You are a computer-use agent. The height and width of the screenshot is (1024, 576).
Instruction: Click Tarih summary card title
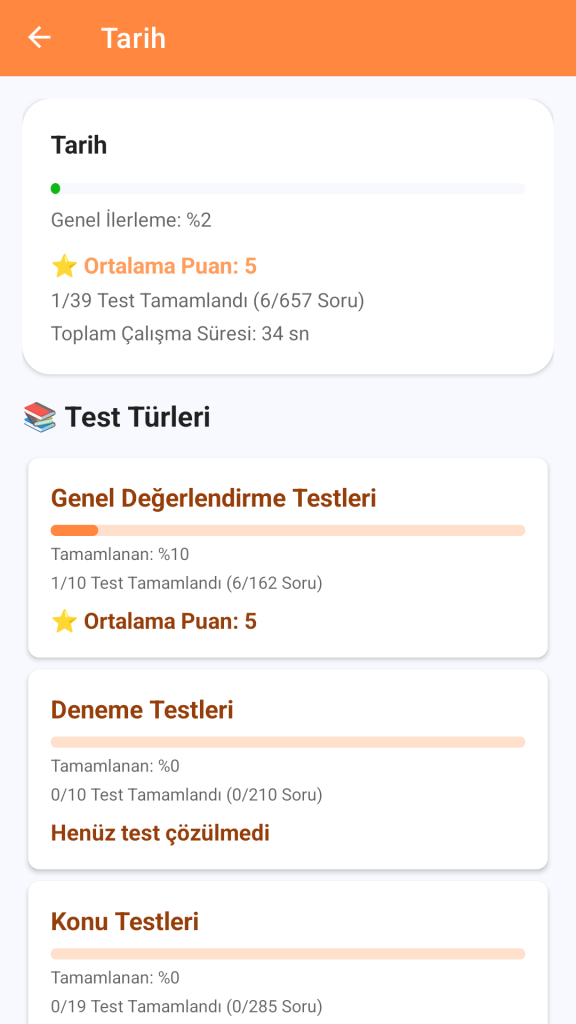tap(79, 145)
